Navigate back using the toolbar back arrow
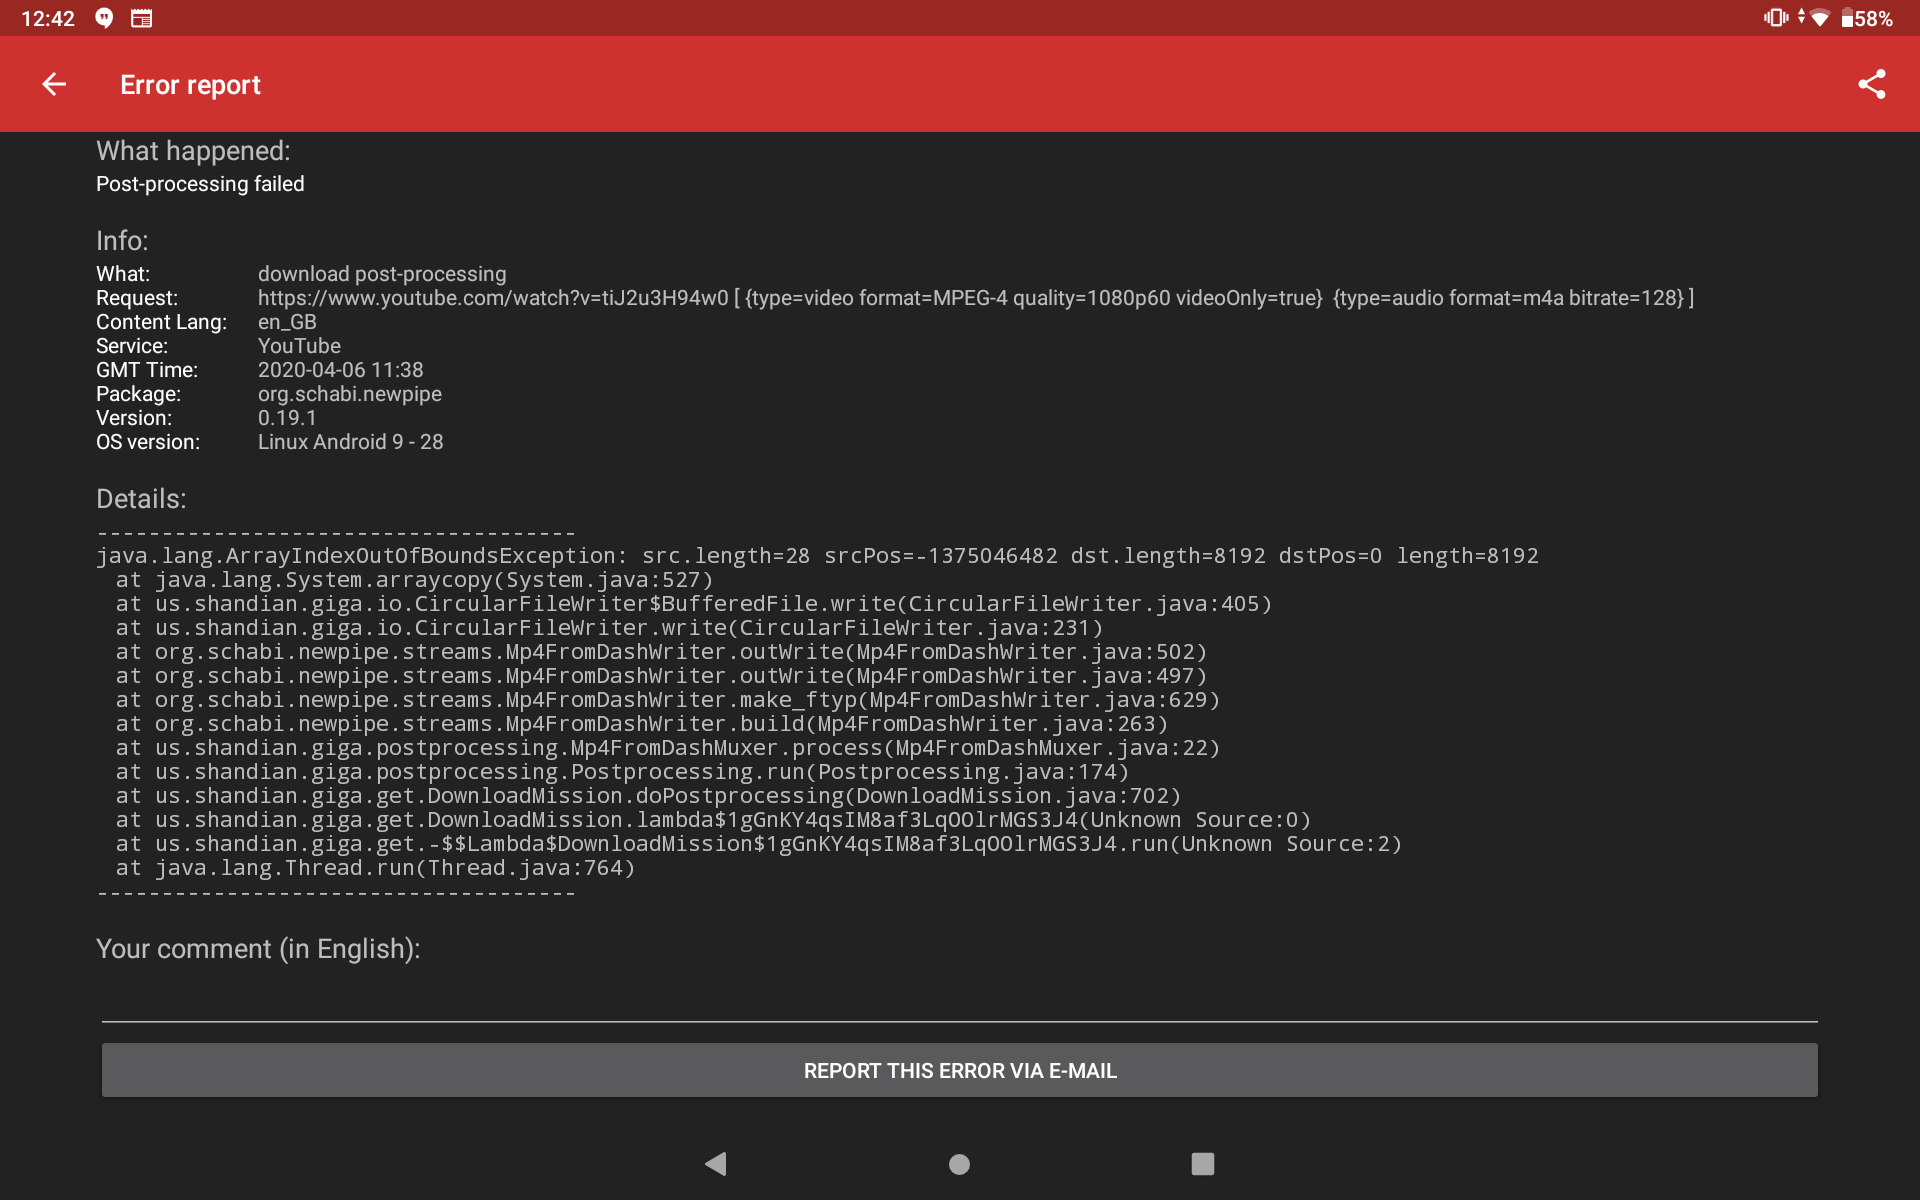Screen dimensions: 1920x1200 [x=53, y=84]
